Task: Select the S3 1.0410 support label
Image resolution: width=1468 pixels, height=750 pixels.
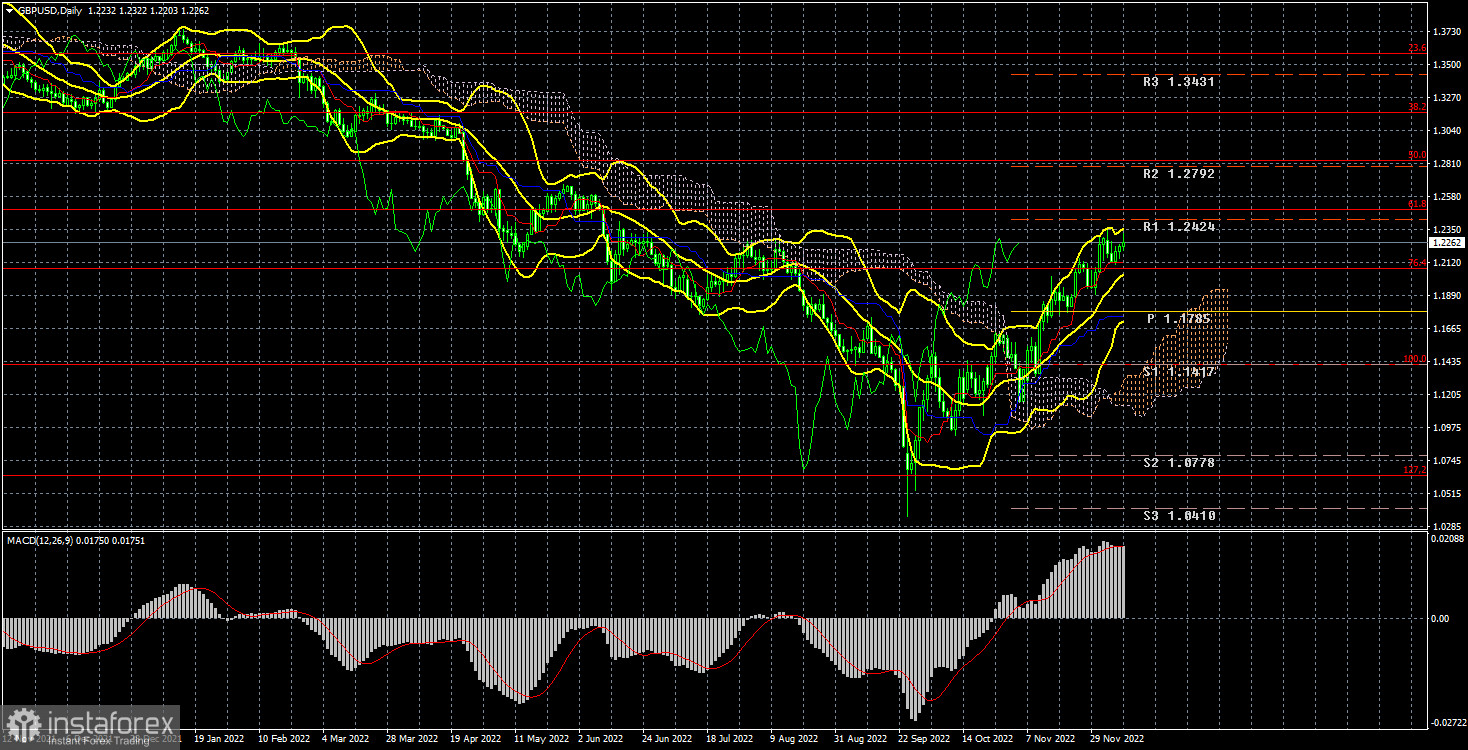Action: tap(1180, 516)
